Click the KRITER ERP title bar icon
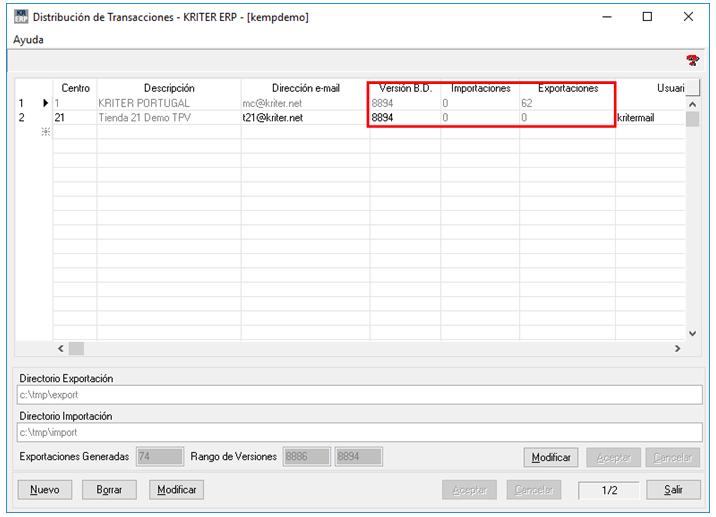The height and width of the screenshot is (517, 716). coord(19,17)
